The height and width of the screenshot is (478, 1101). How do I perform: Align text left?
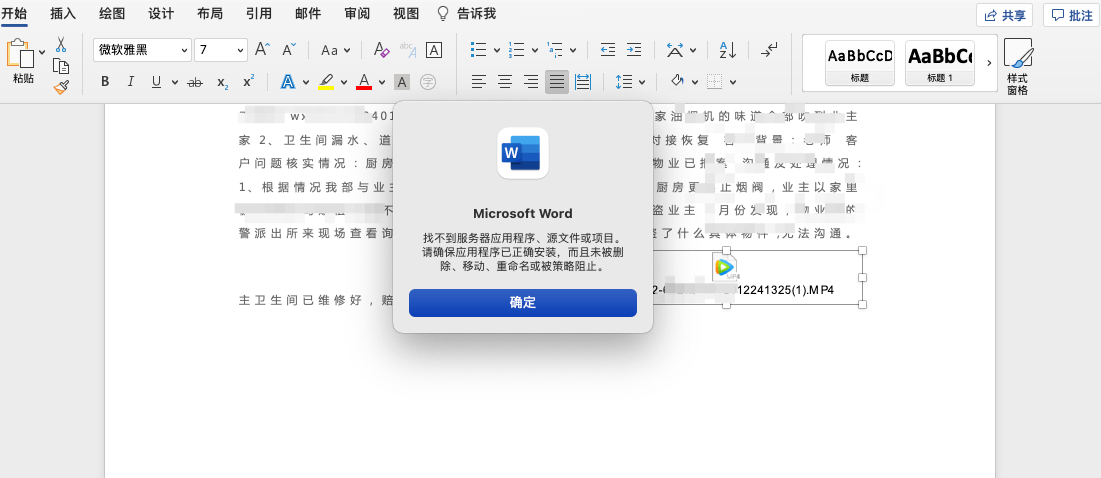479,82
